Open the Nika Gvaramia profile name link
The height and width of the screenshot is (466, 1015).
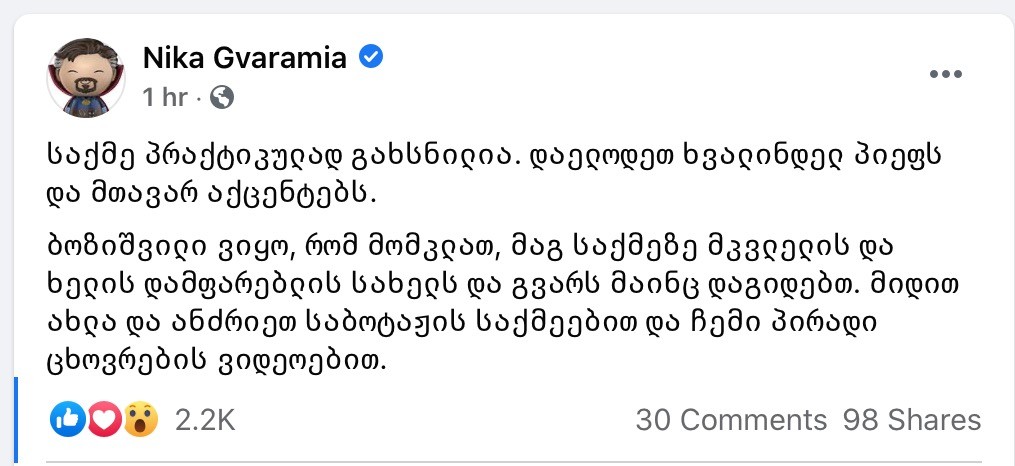click(244, 58)
